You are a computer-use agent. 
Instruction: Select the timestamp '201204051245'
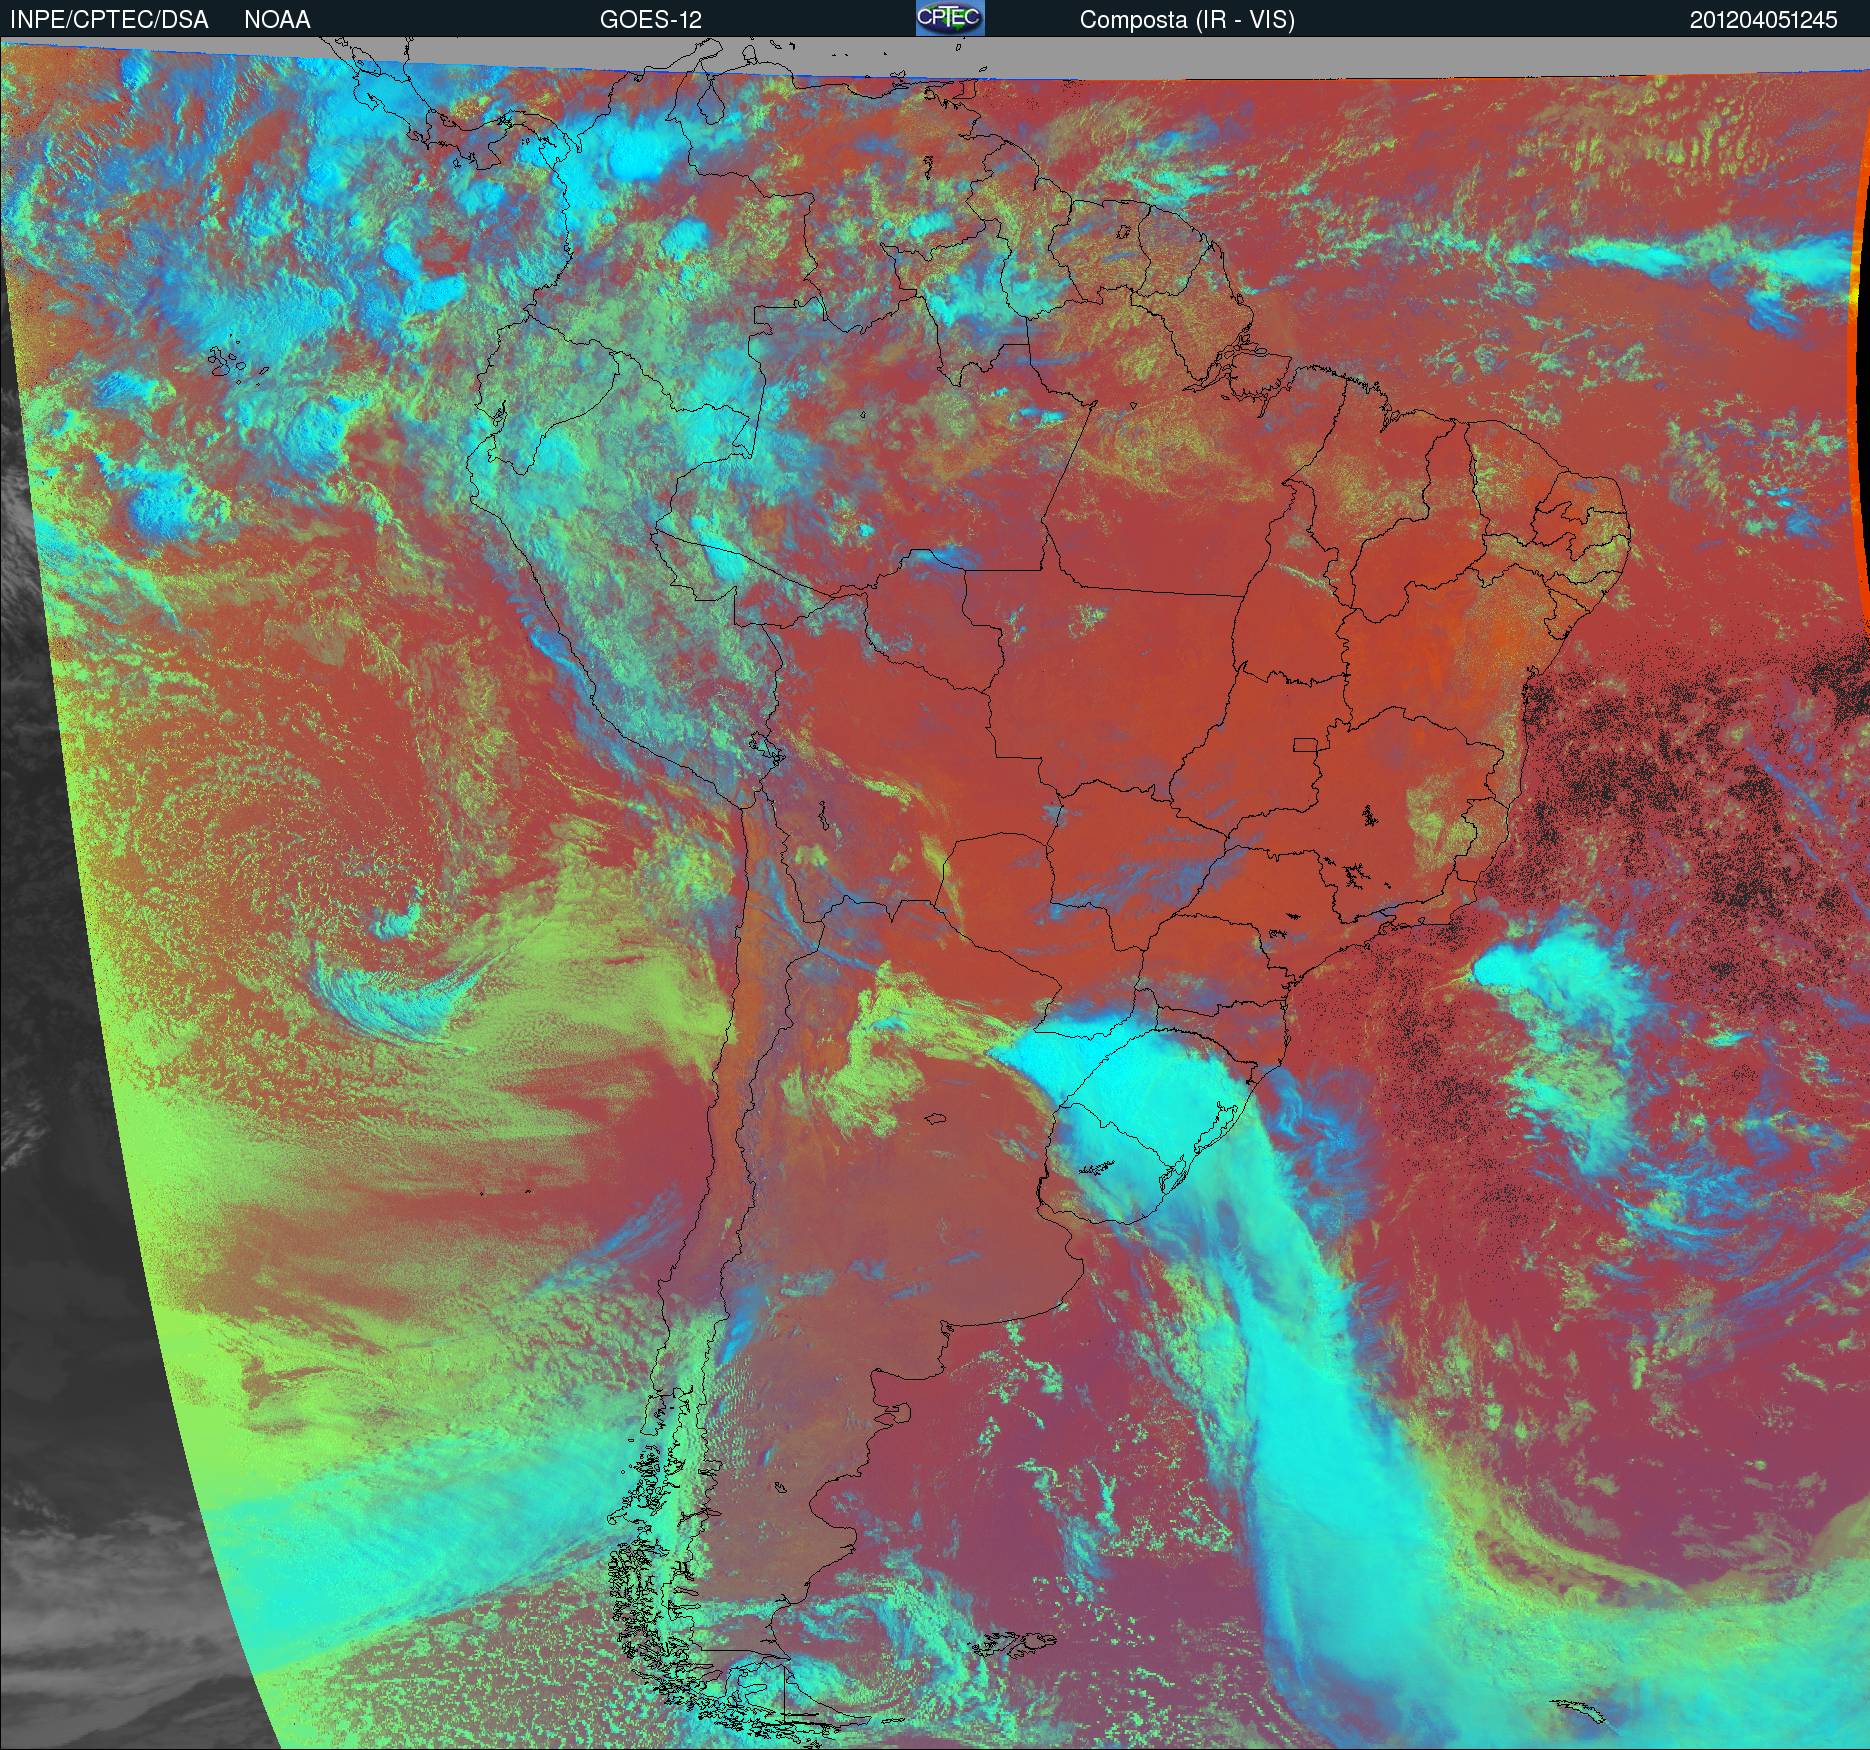1764,20
